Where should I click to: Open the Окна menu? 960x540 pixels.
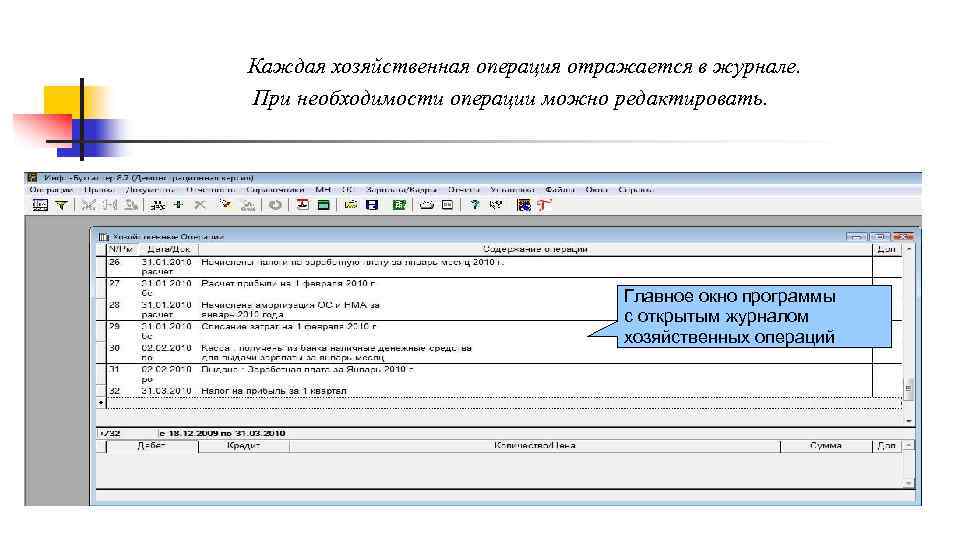tap(596, 190)
